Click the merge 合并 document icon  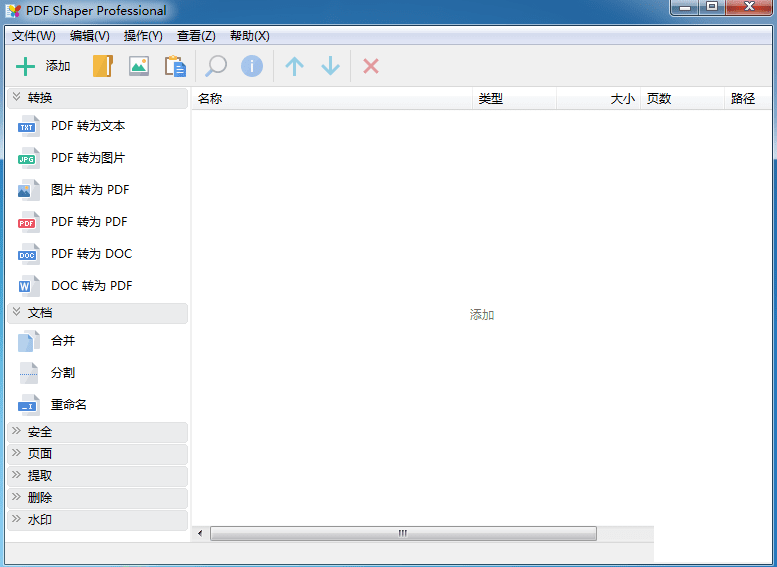[x=29, y=341]
